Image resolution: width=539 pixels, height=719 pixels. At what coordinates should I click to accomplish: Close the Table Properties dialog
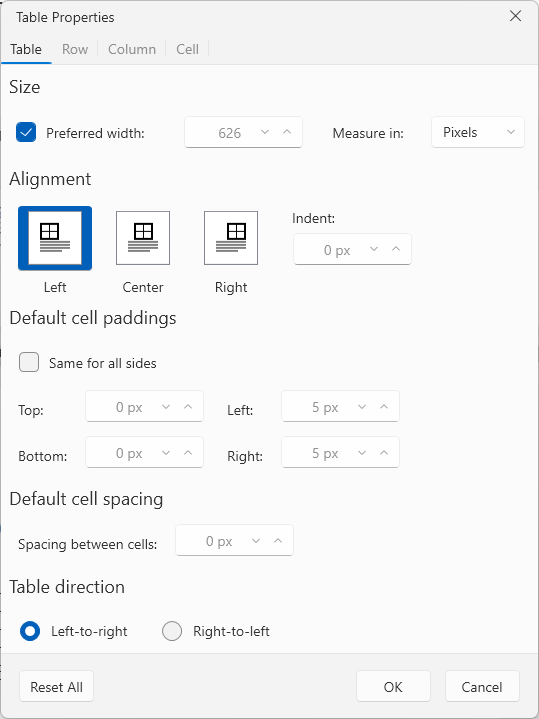pos(516,16)
